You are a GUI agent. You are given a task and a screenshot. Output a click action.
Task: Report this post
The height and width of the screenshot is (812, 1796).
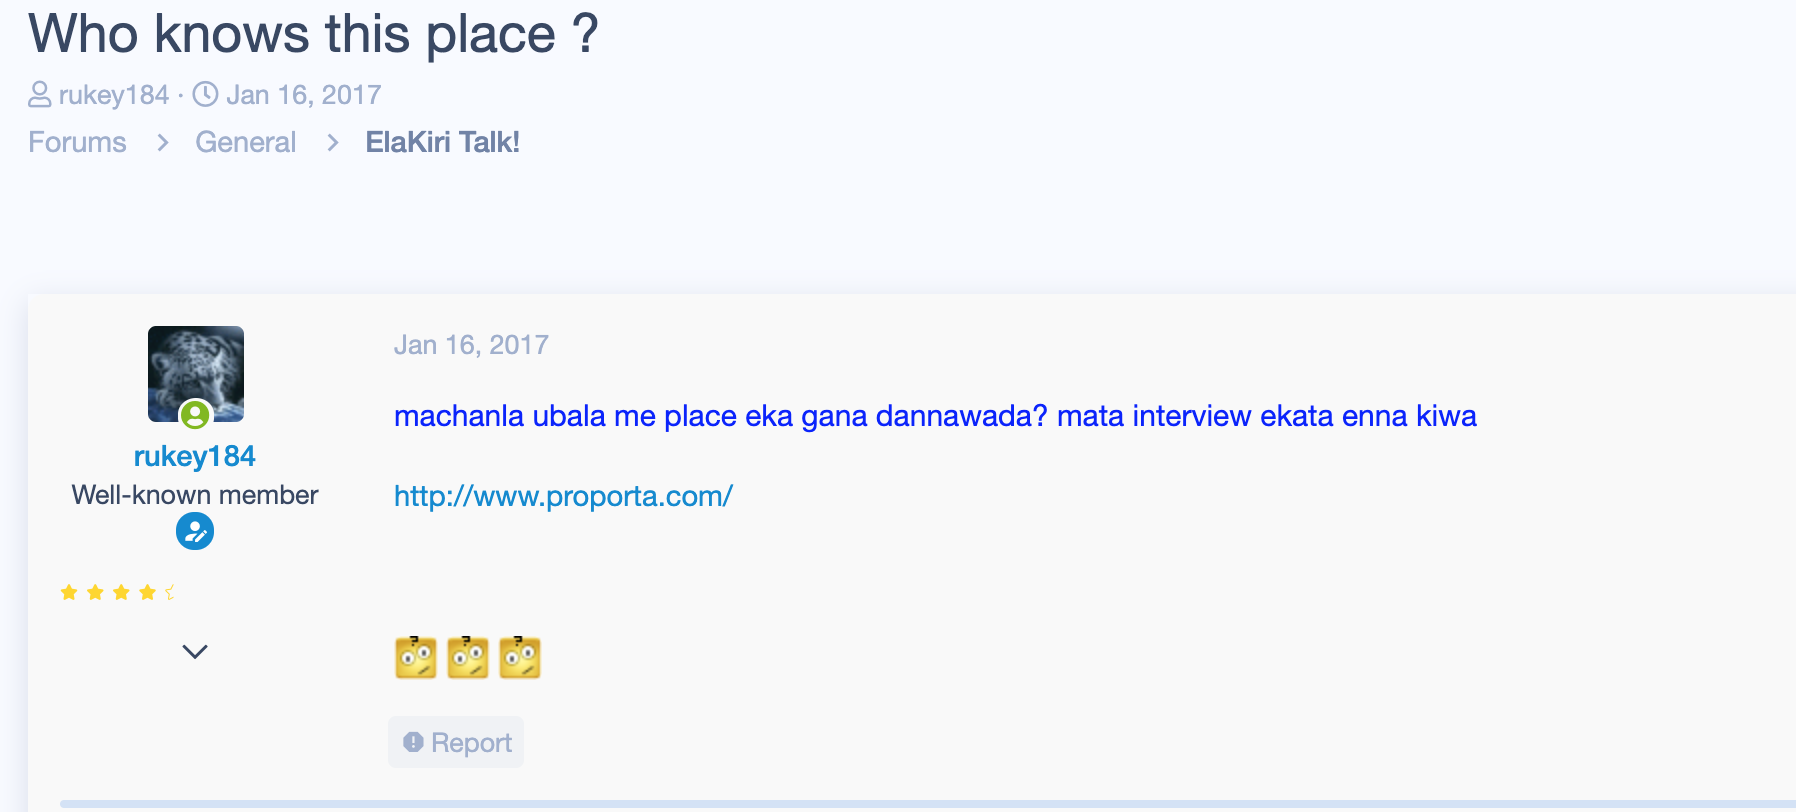coord(456,742)
